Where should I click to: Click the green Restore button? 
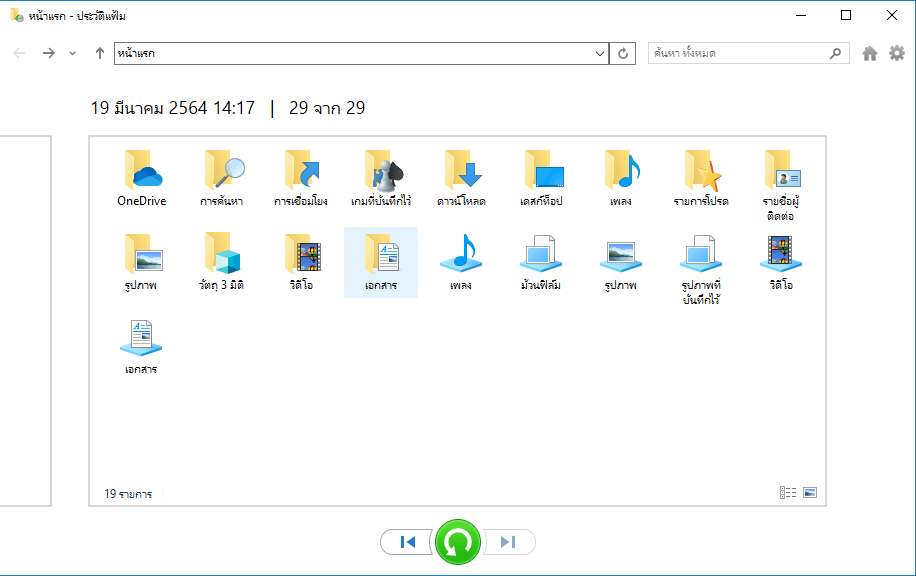point(458,542)
